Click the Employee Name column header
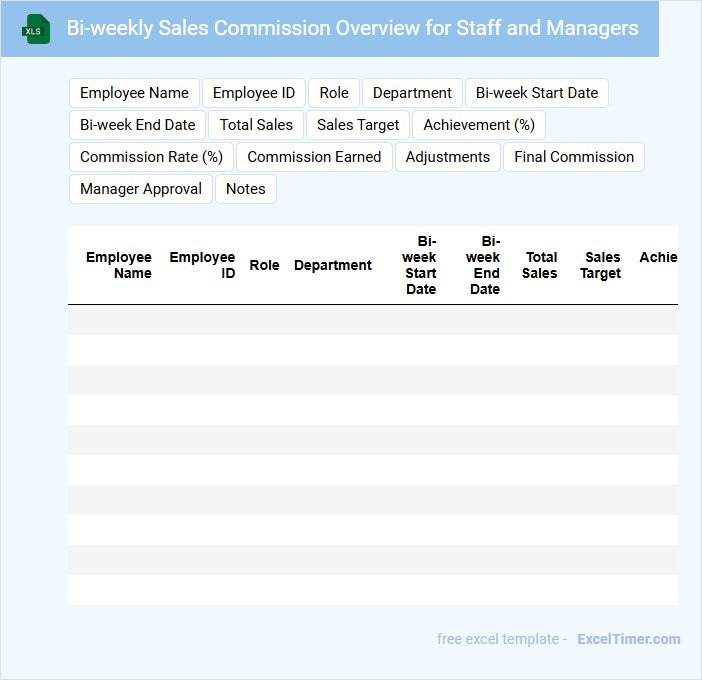 pos(119,265)
